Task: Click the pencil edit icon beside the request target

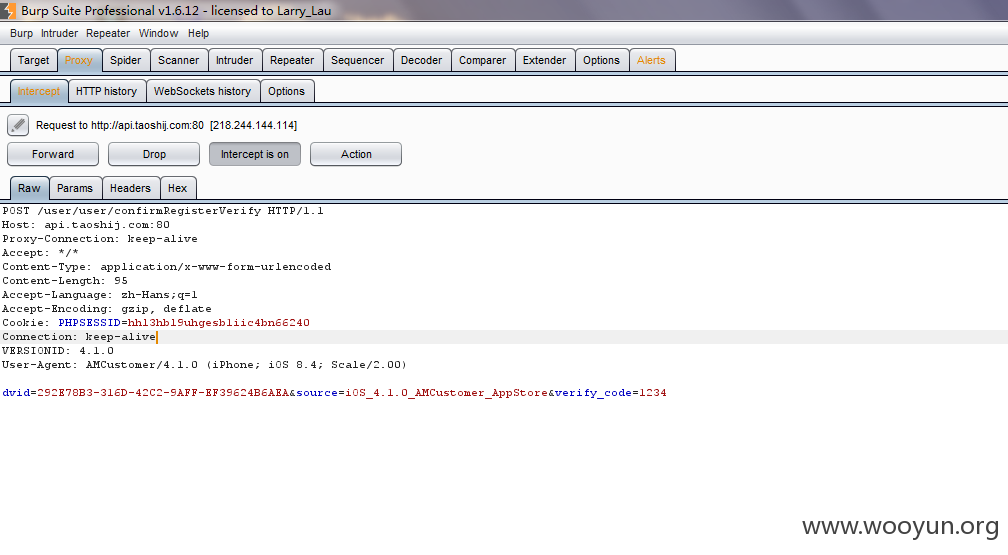Action: pos(18,125)
